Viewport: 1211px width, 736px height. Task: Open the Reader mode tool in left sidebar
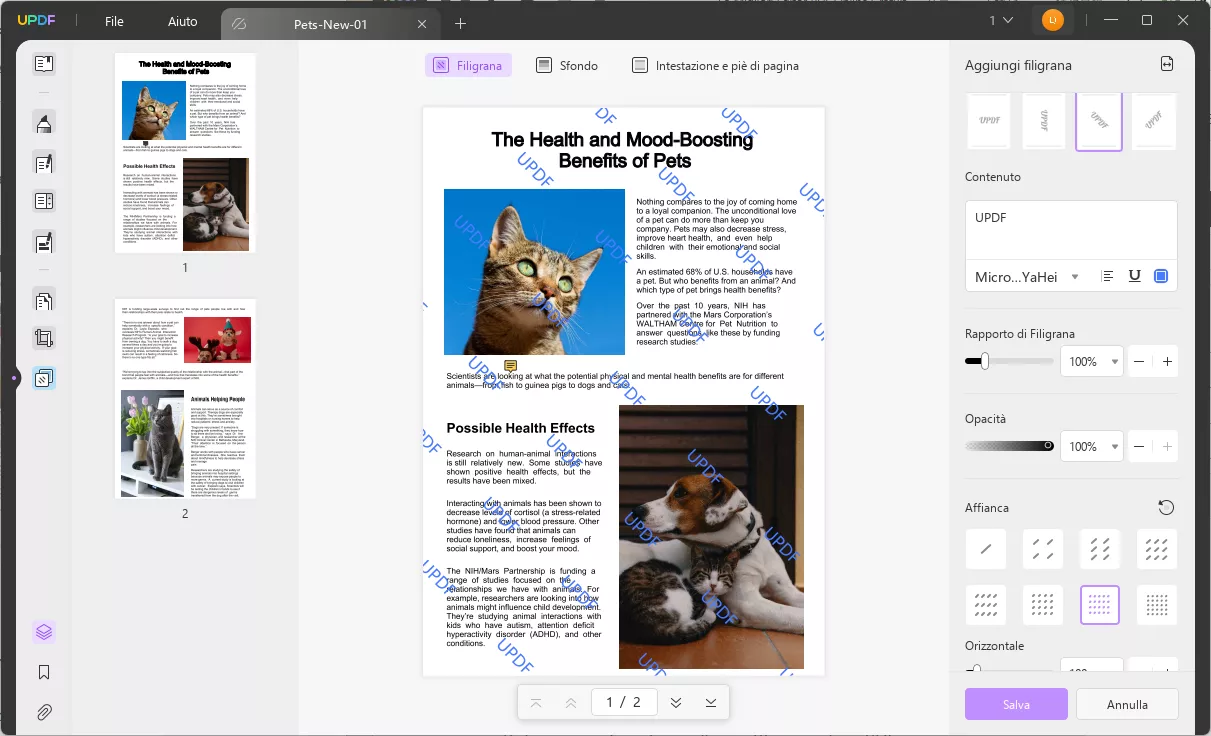pos(44,64)
